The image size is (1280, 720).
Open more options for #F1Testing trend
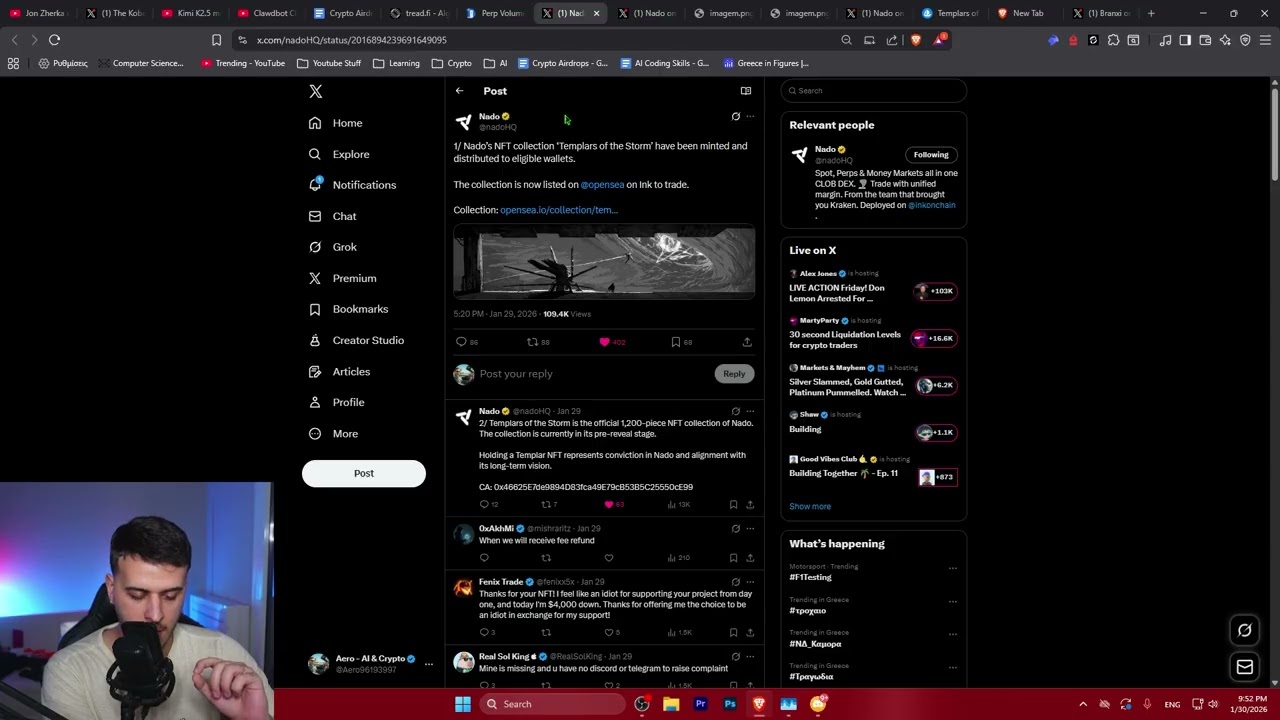[953, 568]
